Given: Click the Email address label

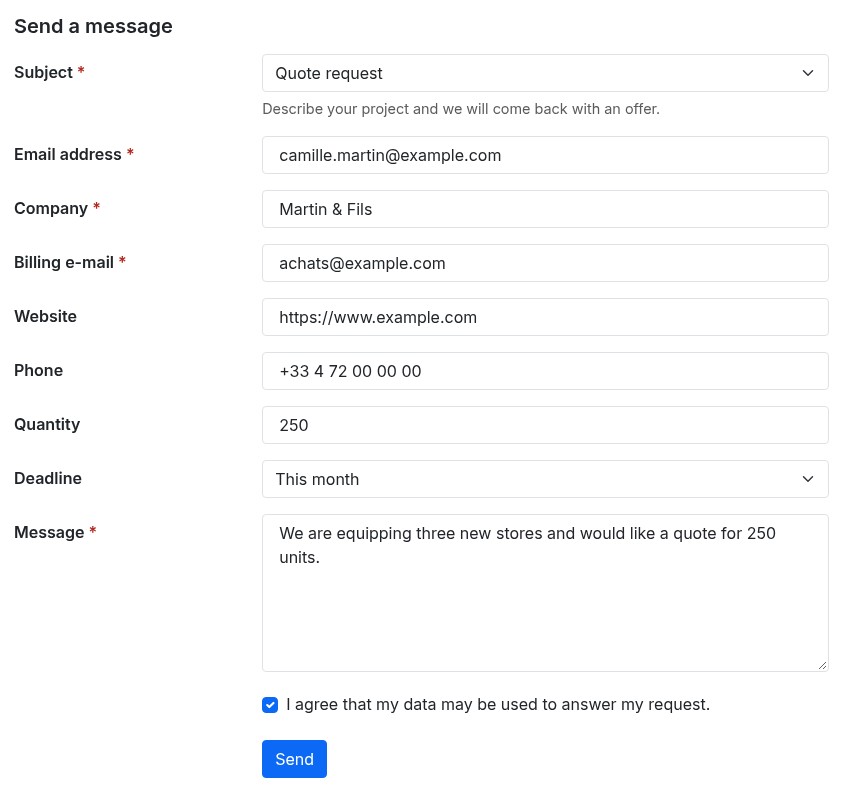Looking at the screenshot, I should (x=68, y=154).
